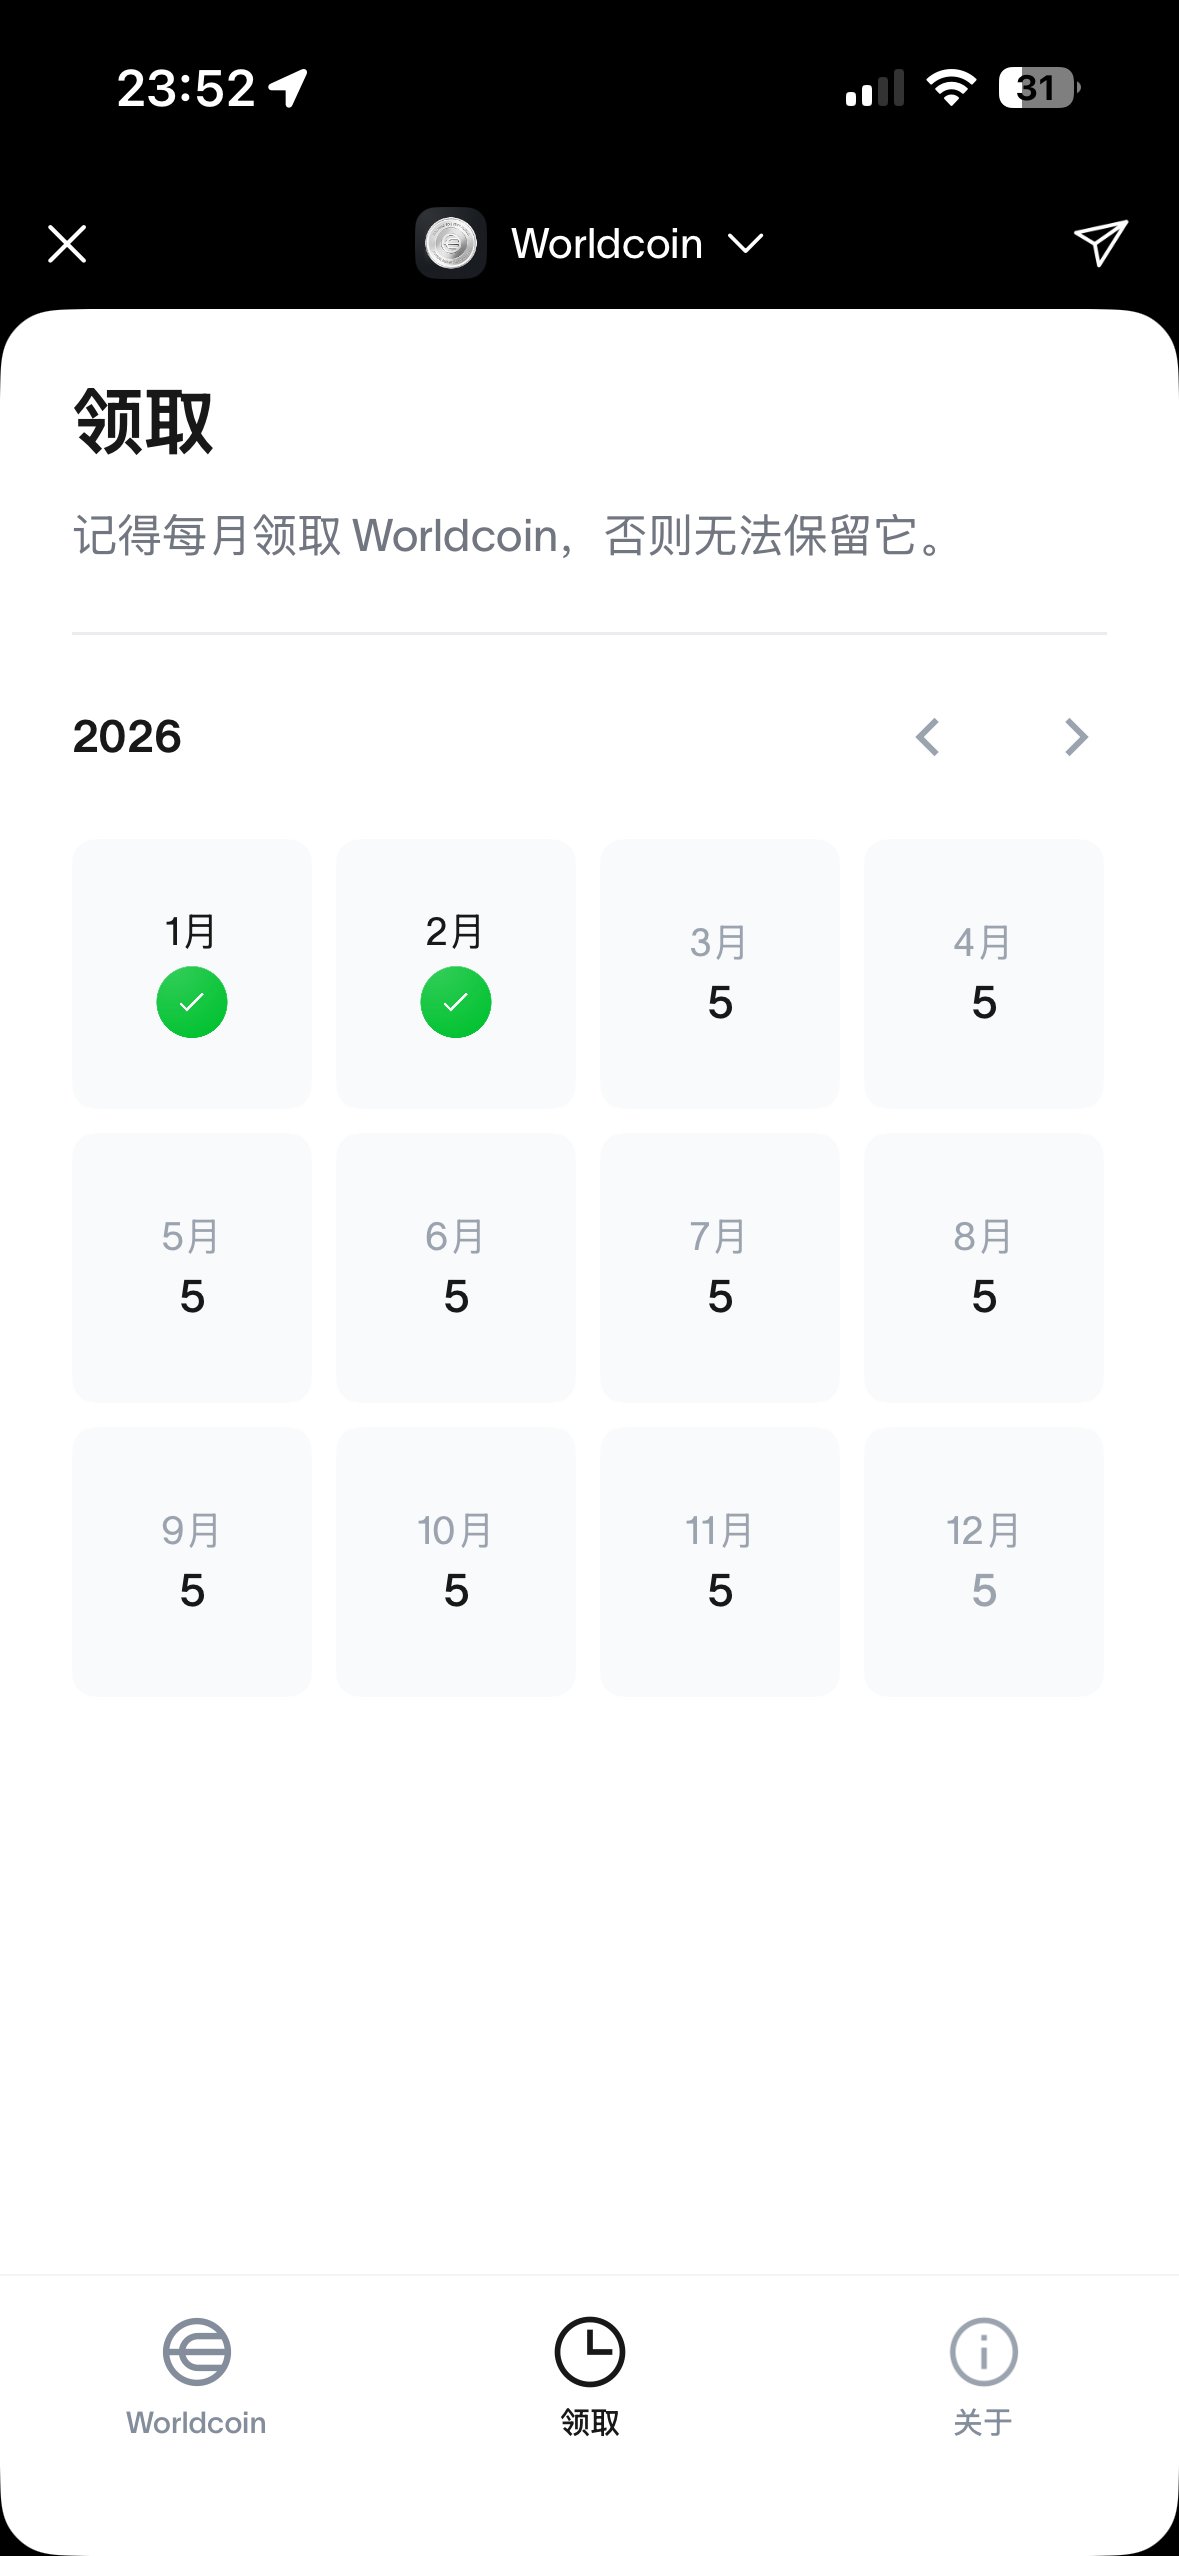The image size is (1179, 2556).
Task: Choose the 10月 month tile
Action: tap(456, 1561)
